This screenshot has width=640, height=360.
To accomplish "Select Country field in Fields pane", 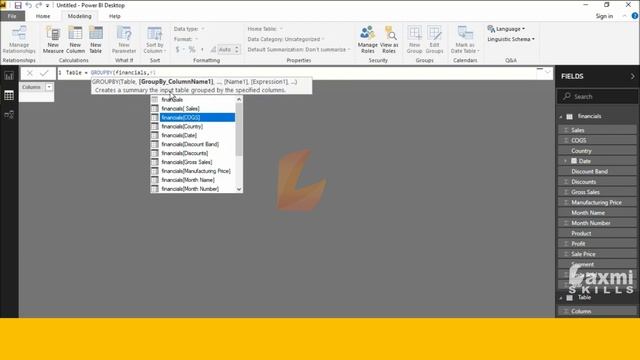I will coord(598,151).
